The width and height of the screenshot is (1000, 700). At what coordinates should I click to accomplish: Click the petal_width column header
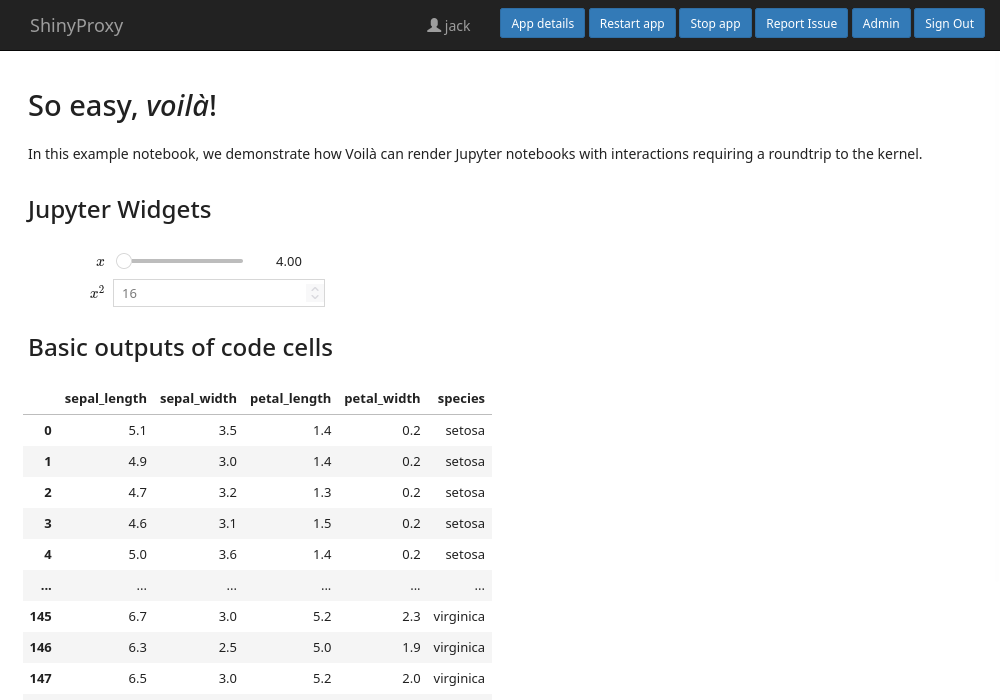pos(382,398)
